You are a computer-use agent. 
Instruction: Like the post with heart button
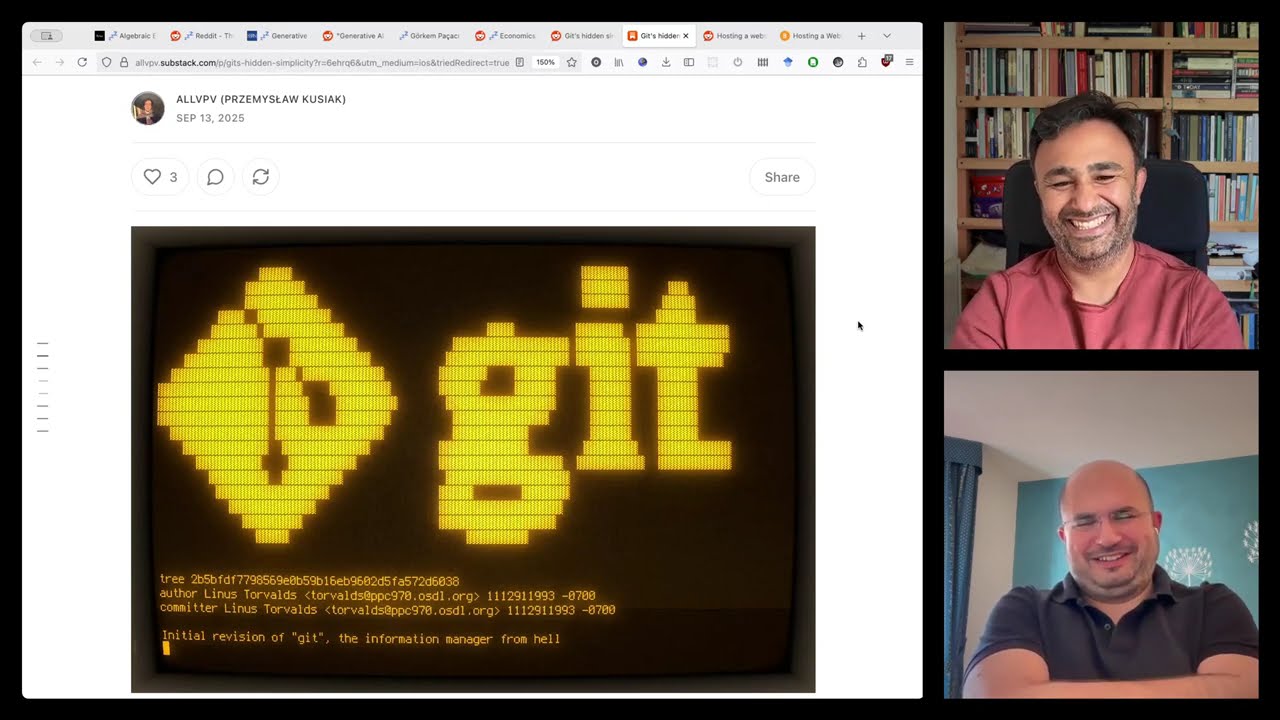click(160, 177)
